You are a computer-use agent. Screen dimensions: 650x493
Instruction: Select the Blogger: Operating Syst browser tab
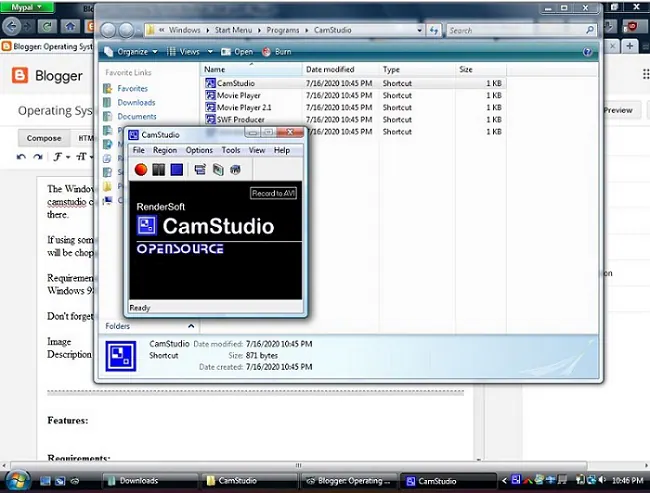tap(48, 46)
